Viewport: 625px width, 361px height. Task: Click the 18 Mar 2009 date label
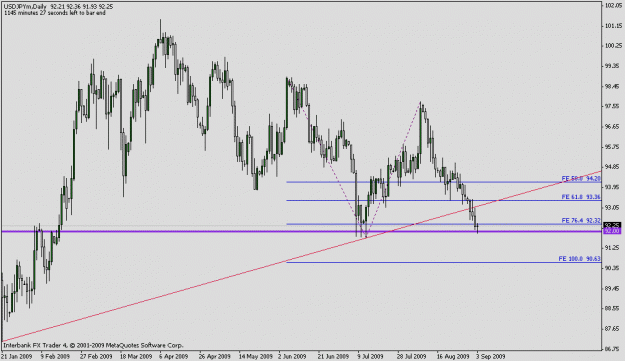(x=136, y=356)
